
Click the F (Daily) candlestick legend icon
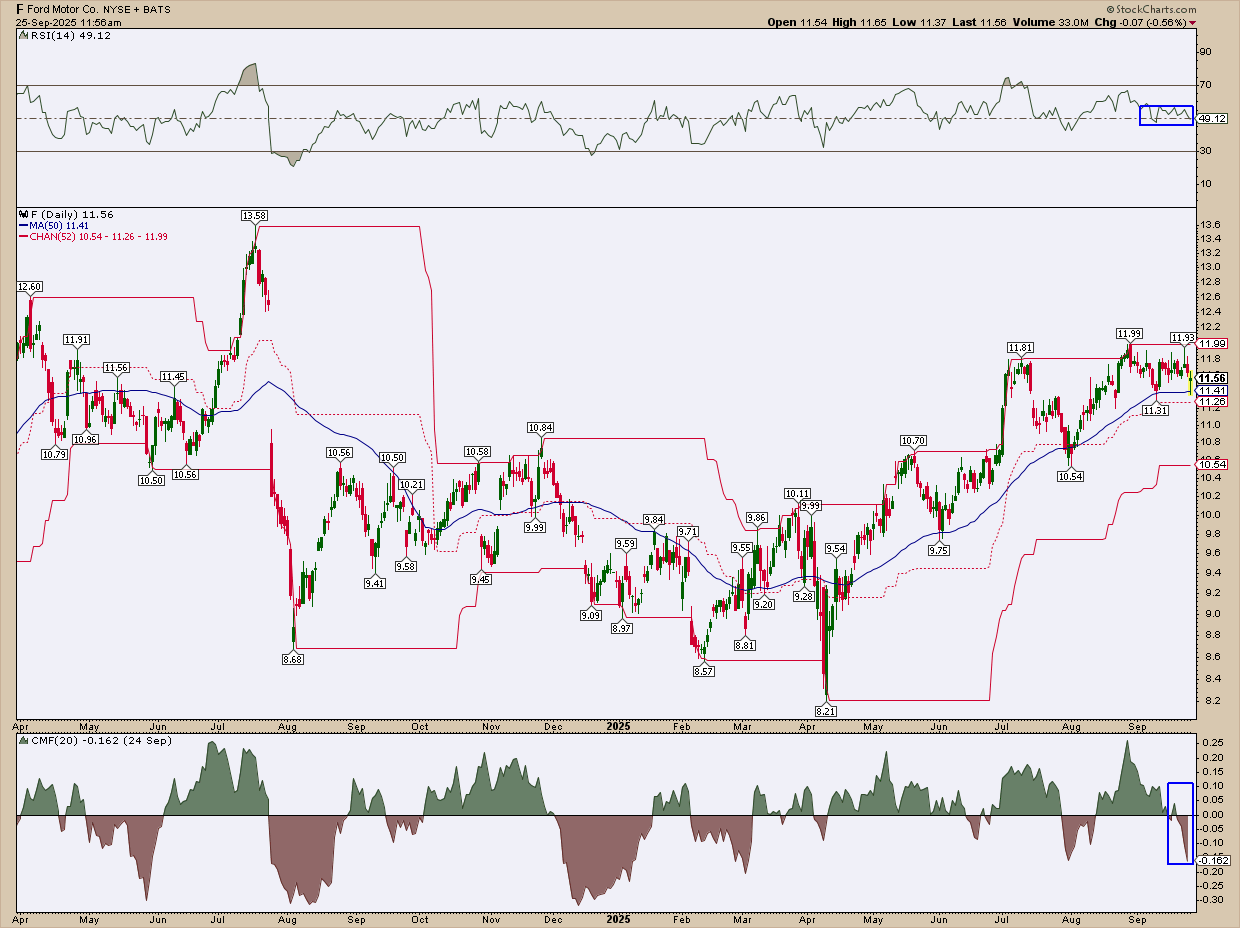pyautogui.click(x=21, y=214)
